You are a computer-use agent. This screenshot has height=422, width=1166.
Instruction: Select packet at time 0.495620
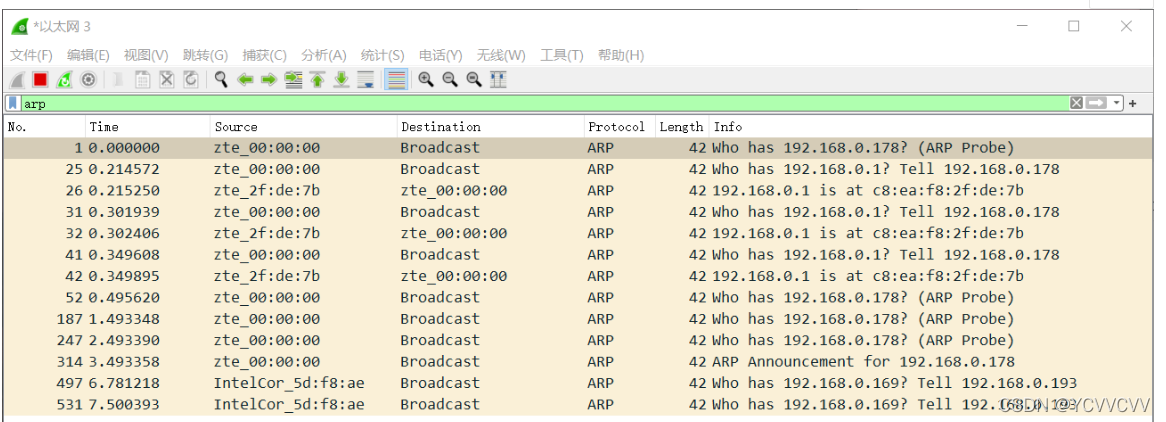coord(579,298)
